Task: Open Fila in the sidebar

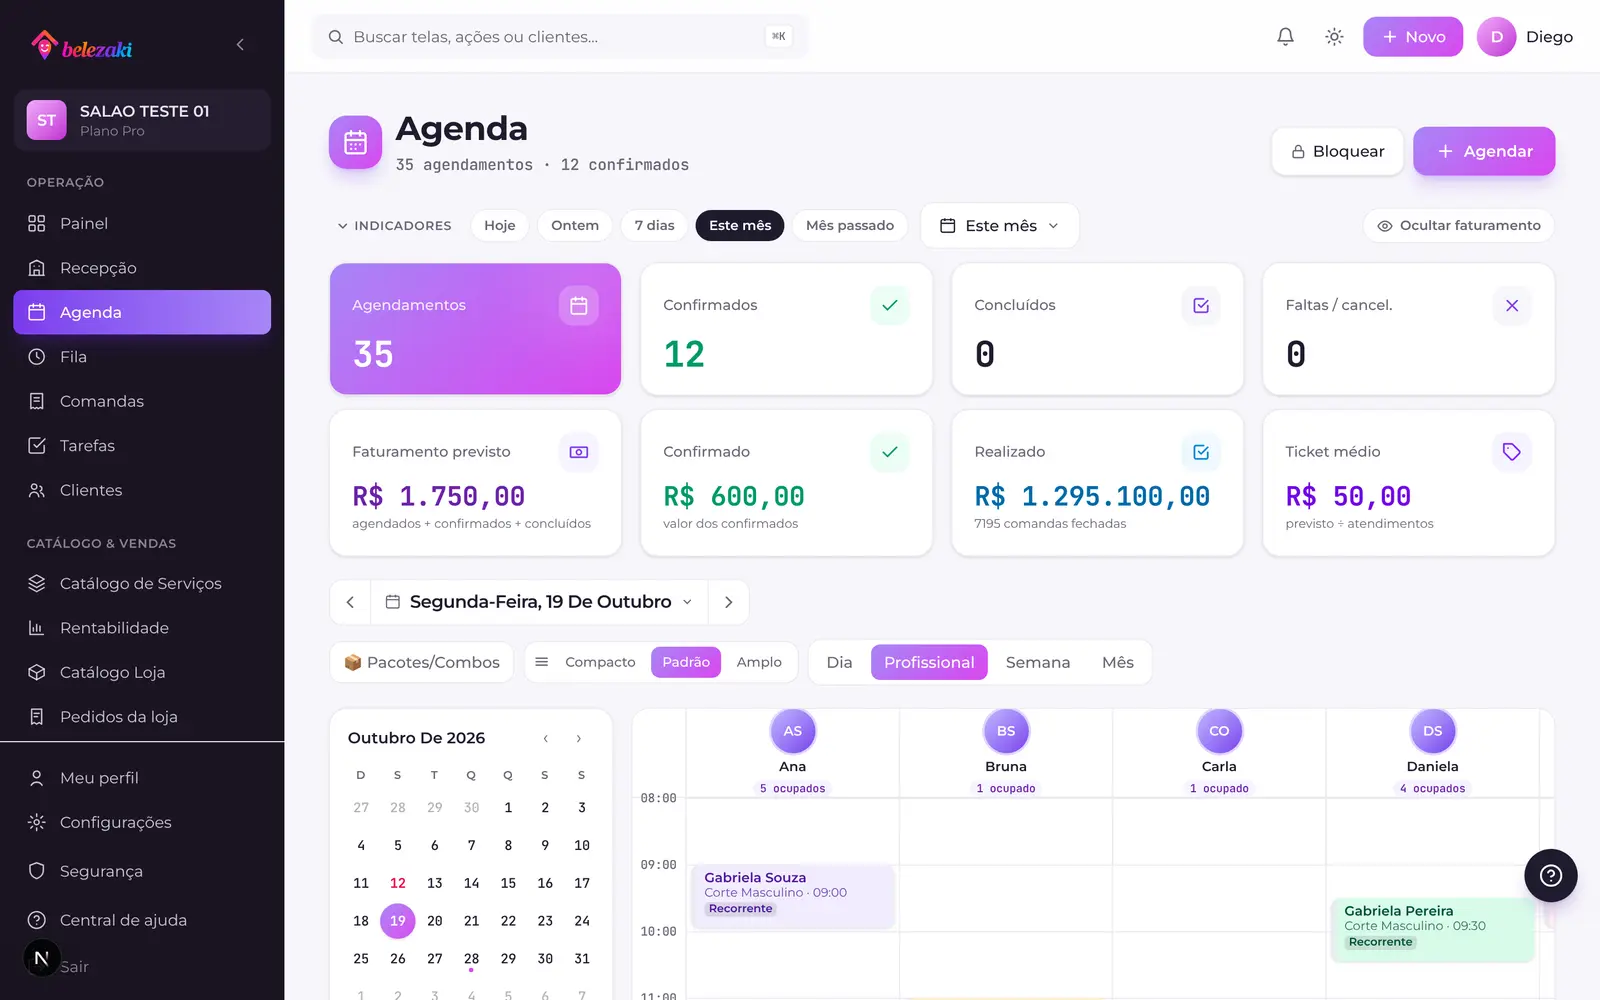Action: (142, 357)
